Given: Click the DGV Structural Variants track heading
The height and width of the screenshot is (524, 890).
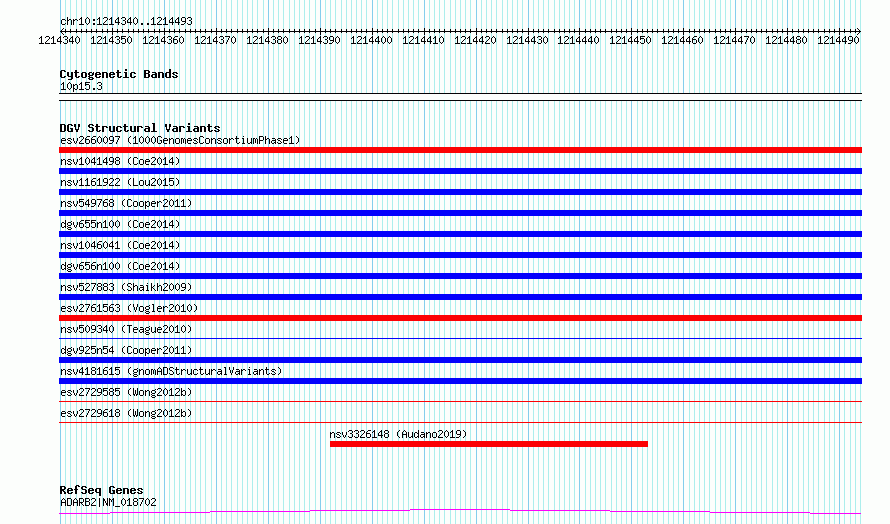Looking at the screenshot, I should (140, 128).
